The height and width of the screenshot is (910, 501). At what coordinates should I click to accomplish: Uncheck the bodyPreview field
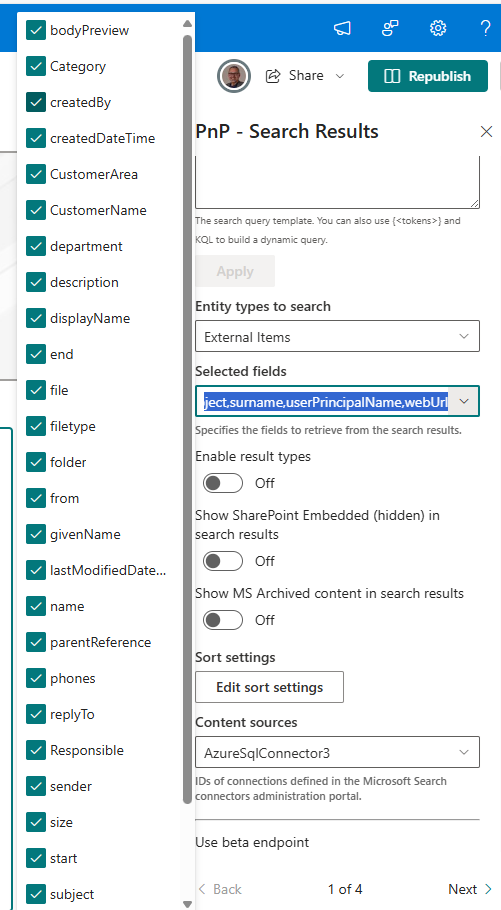36,30
